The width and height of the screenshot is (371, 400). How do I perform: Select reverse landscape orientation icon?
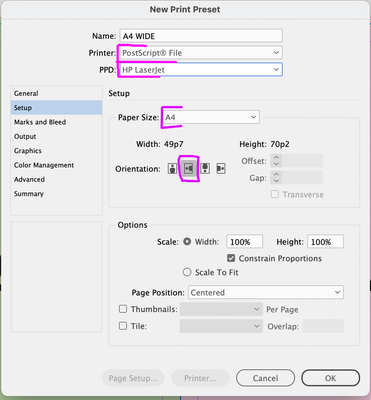221,169
